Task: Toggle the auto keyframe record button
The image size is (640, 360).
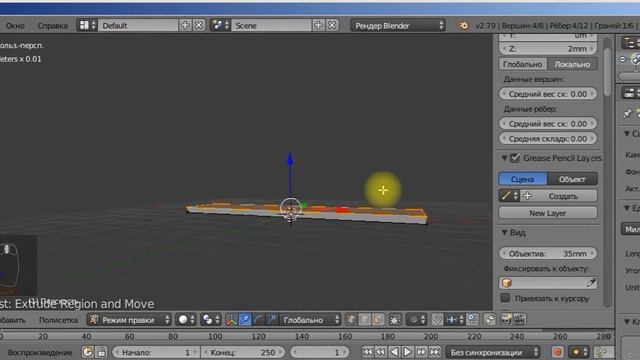Action: 558,352
